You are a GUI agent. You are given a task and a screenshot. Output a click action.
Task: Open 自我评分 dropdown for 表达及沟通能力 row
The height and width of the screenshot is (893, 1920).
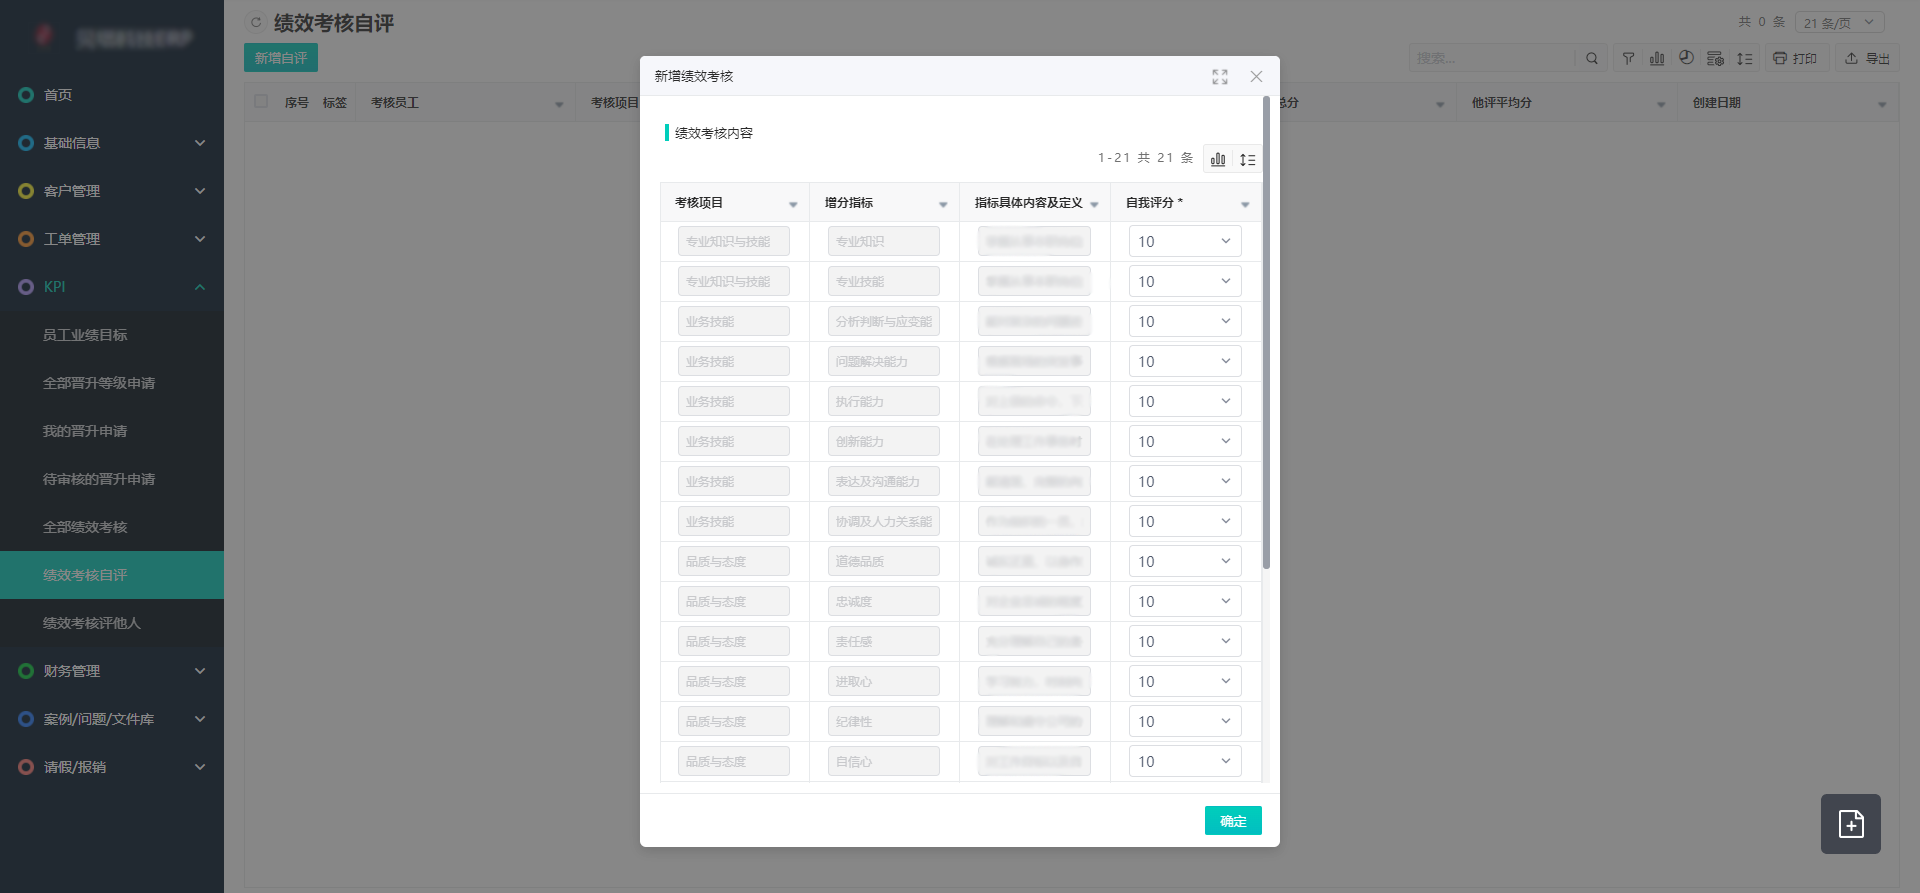[1185, 481]
